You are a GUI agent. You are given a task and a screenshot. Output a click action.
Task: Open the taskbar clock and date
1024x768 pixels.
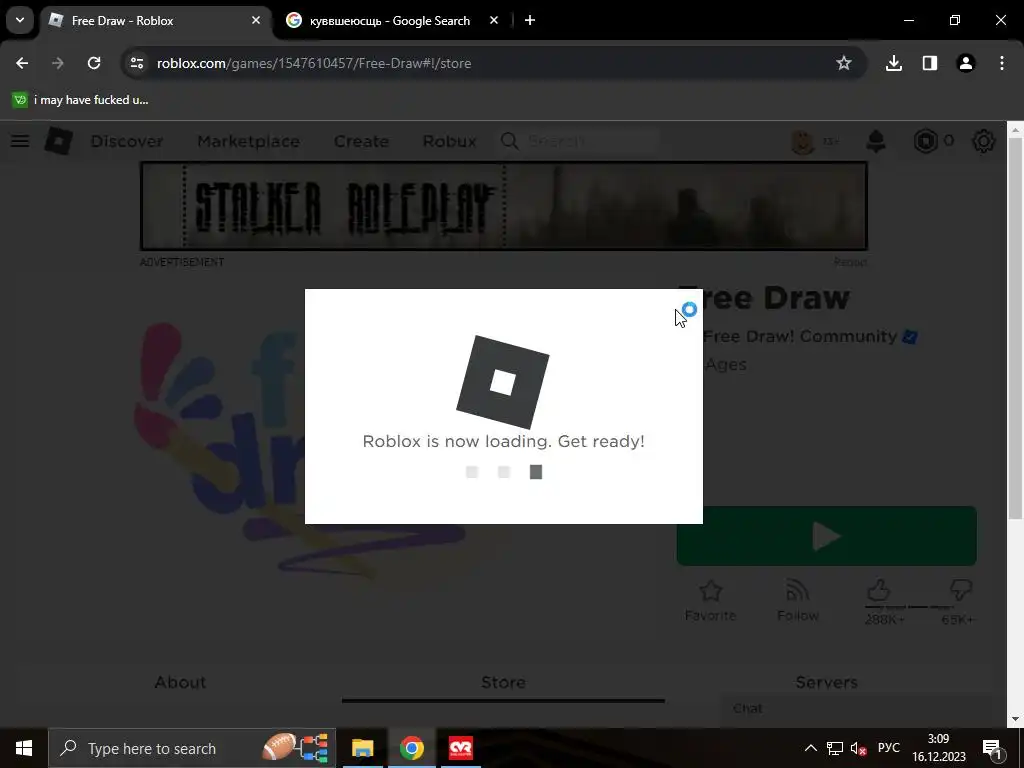click(938, 748)
